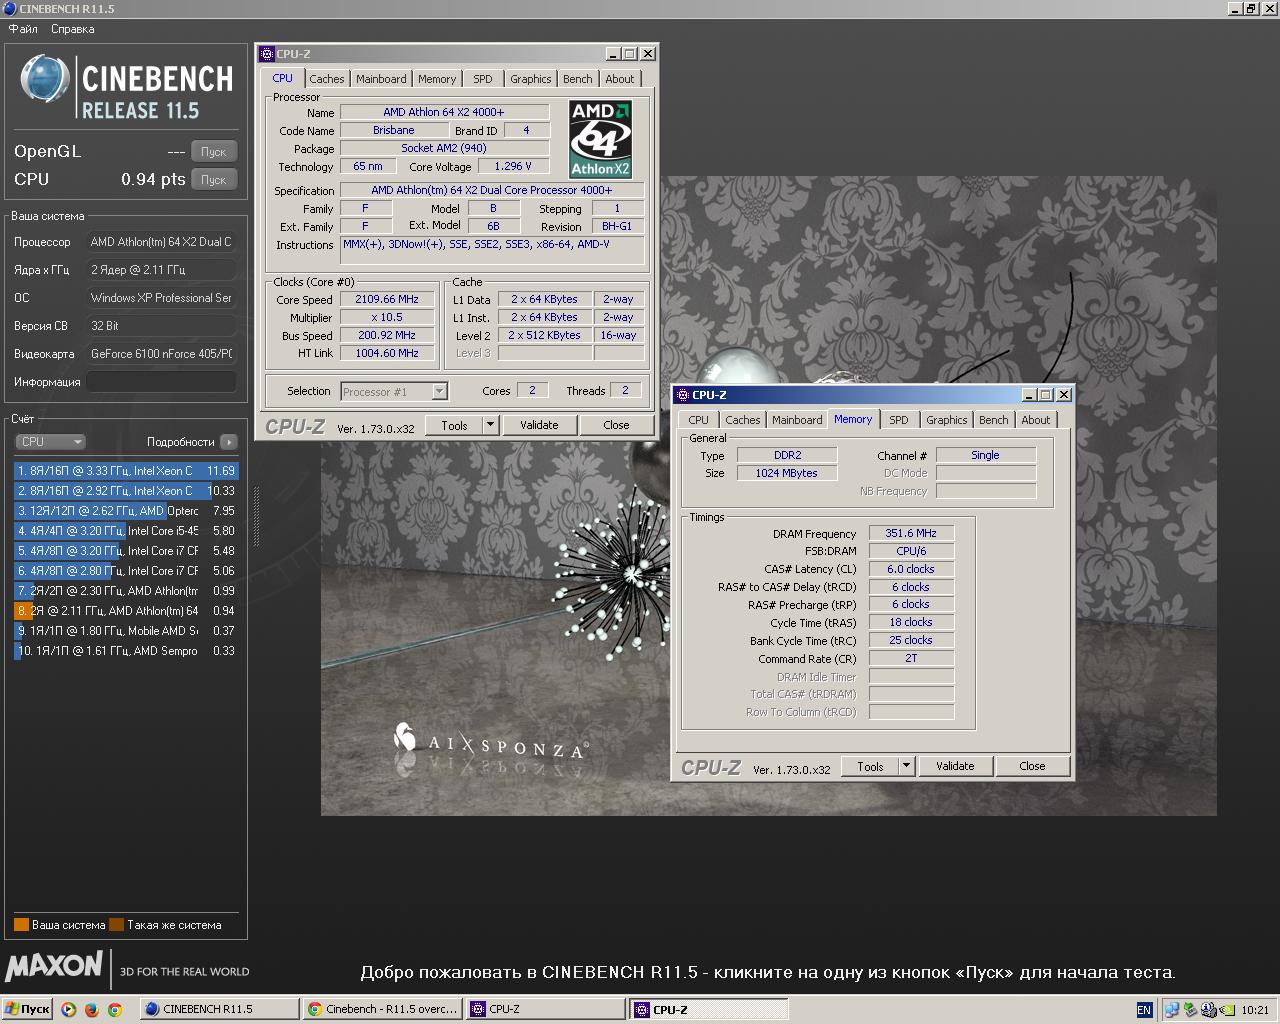
Task: Switch to CPU tab in front CPU-Z window
Action: pos(698,420)
